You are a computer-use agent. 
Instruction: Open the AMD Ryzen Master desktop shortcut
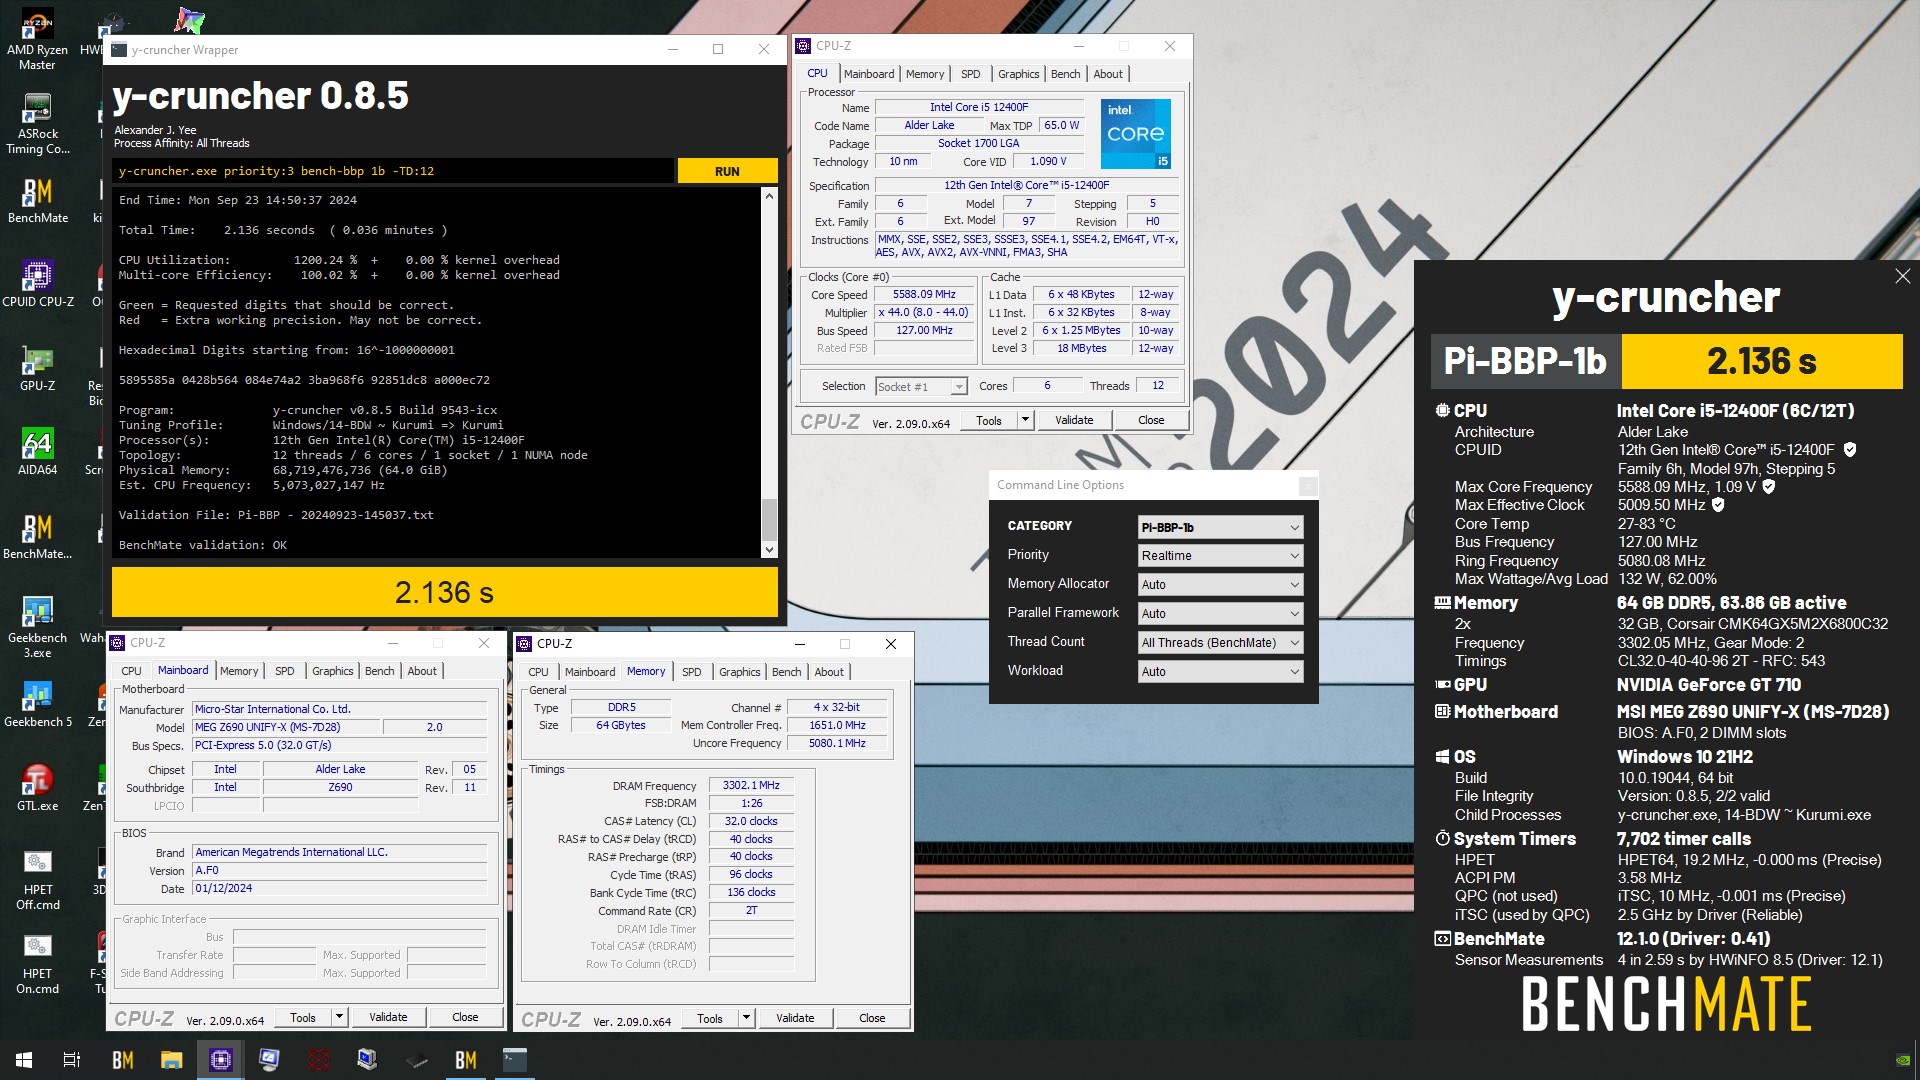(37, 40)
